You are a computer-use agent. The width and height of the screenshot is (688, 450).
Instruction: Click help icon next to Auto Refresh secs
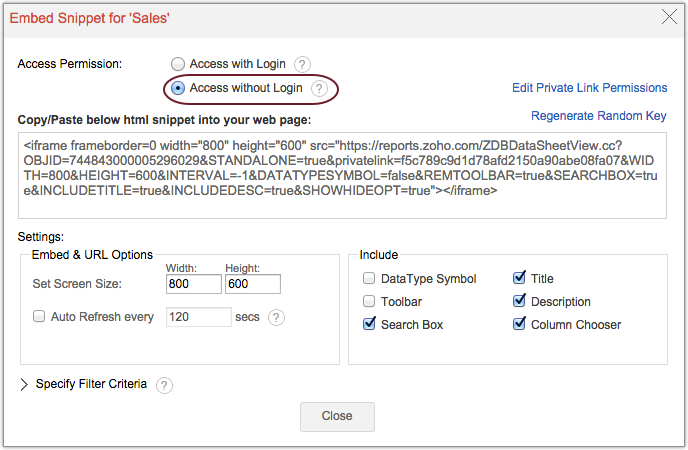click(x=277, y=317)
